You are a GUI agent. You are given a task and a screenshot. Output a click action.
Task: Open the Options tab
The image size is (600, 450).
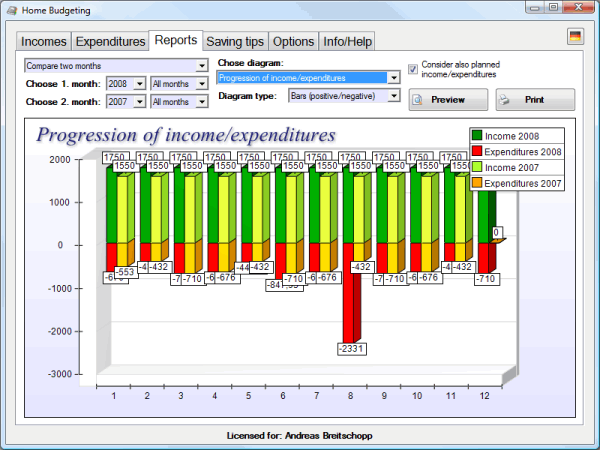[x=293, y=41]
